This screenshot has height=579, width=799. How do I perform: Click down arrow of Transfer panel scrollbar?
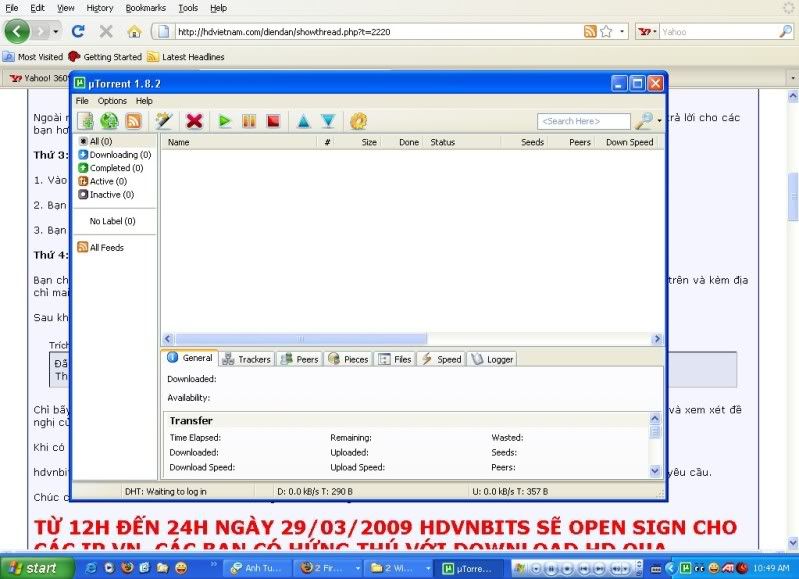pyautogui.click(x=655, y=471)
